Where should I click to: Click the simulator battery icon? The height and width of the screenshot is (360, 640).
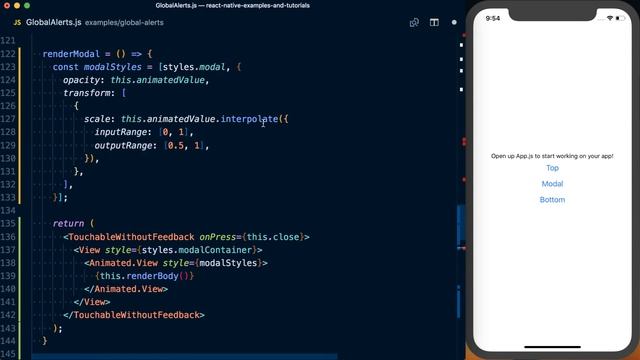click(x=620, y=18)
